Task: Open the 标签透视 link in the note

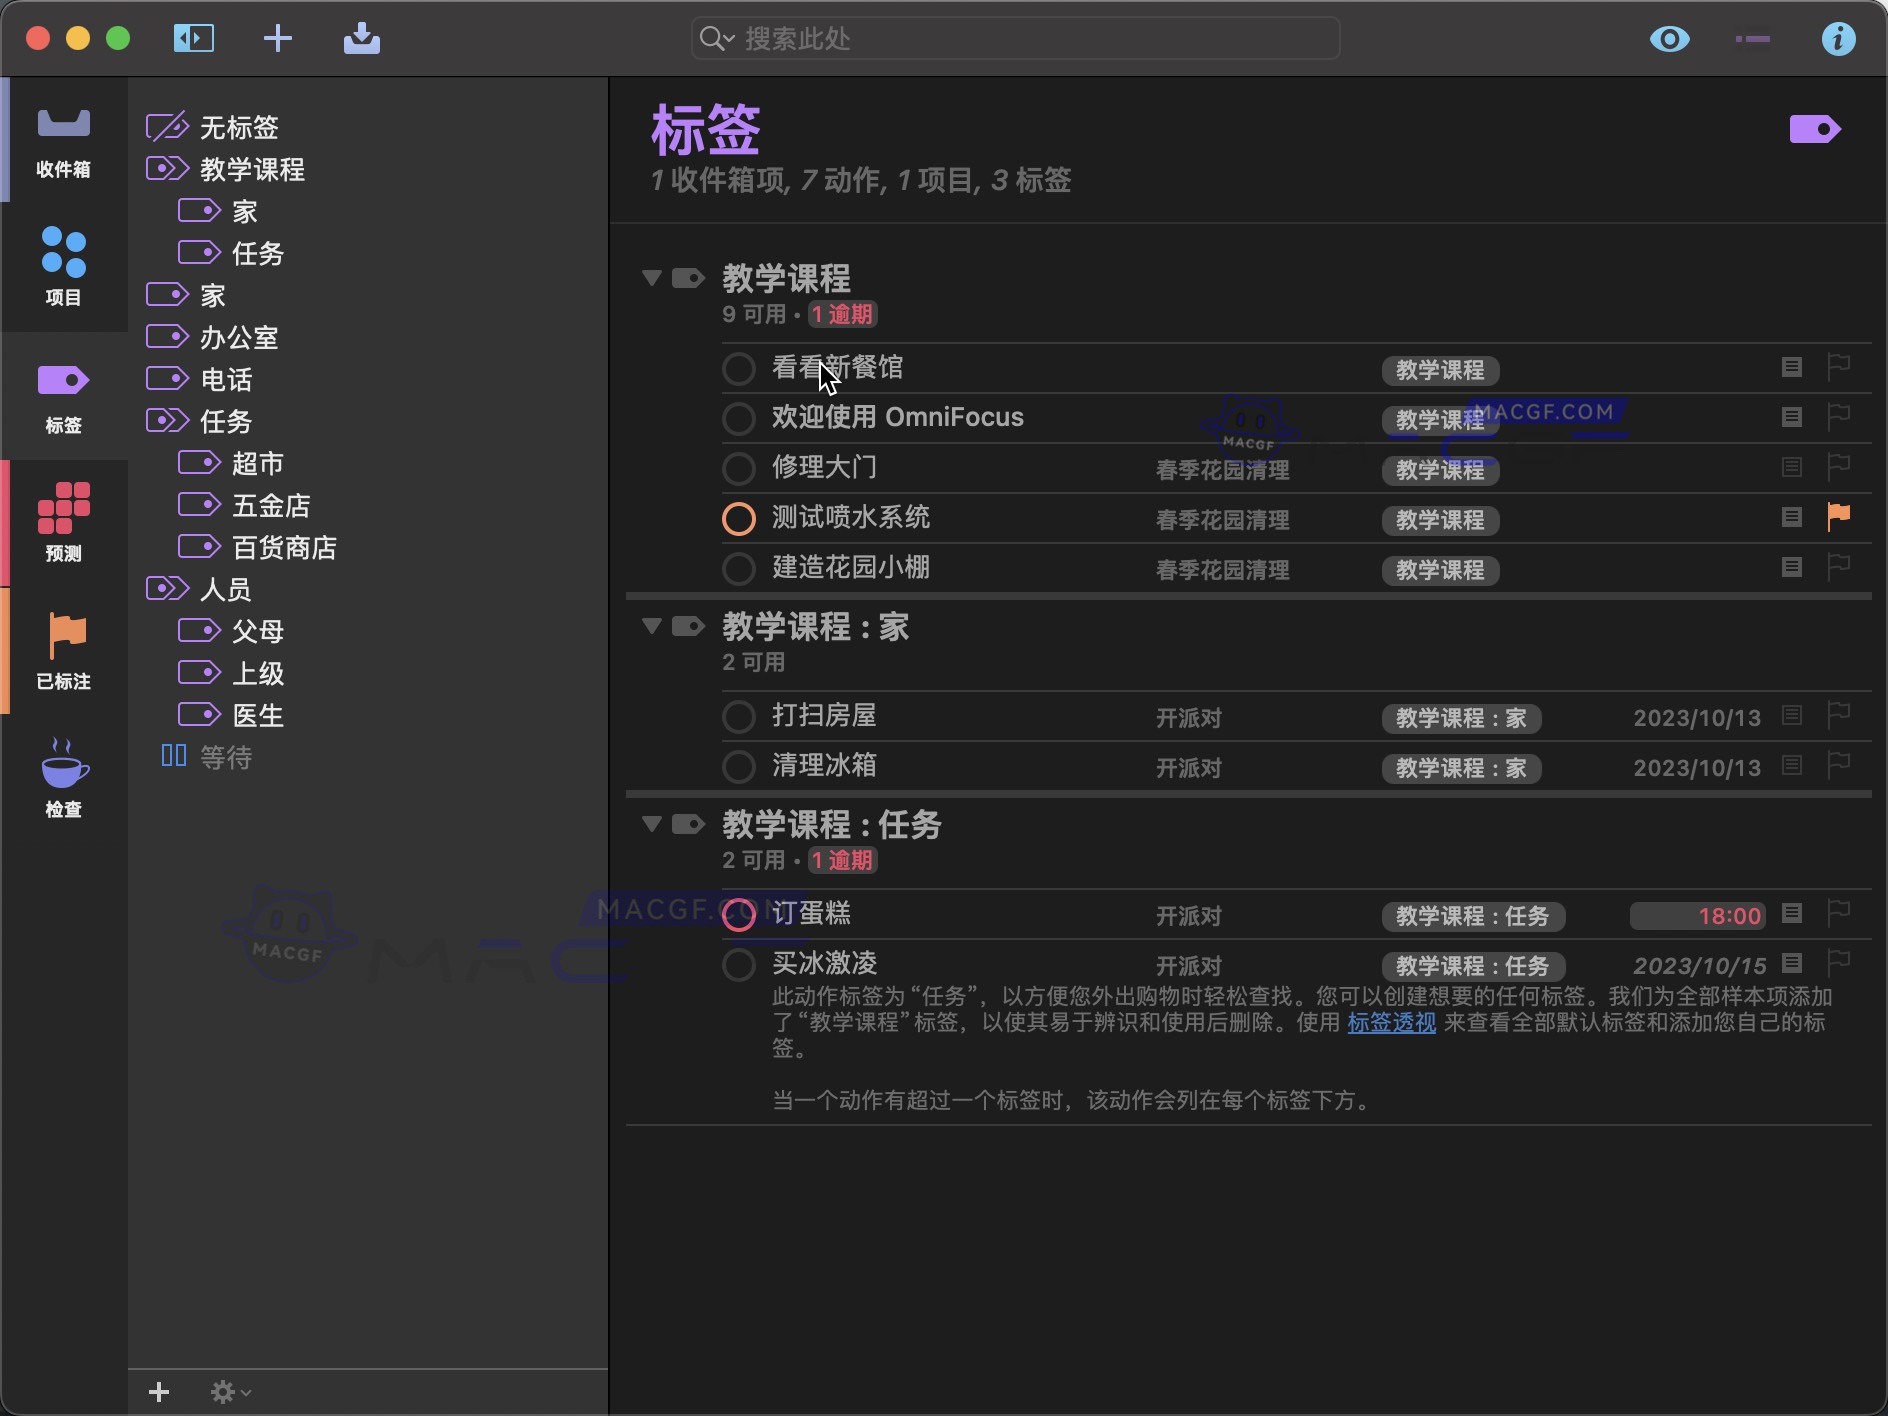Action: click(1390, 1022)
